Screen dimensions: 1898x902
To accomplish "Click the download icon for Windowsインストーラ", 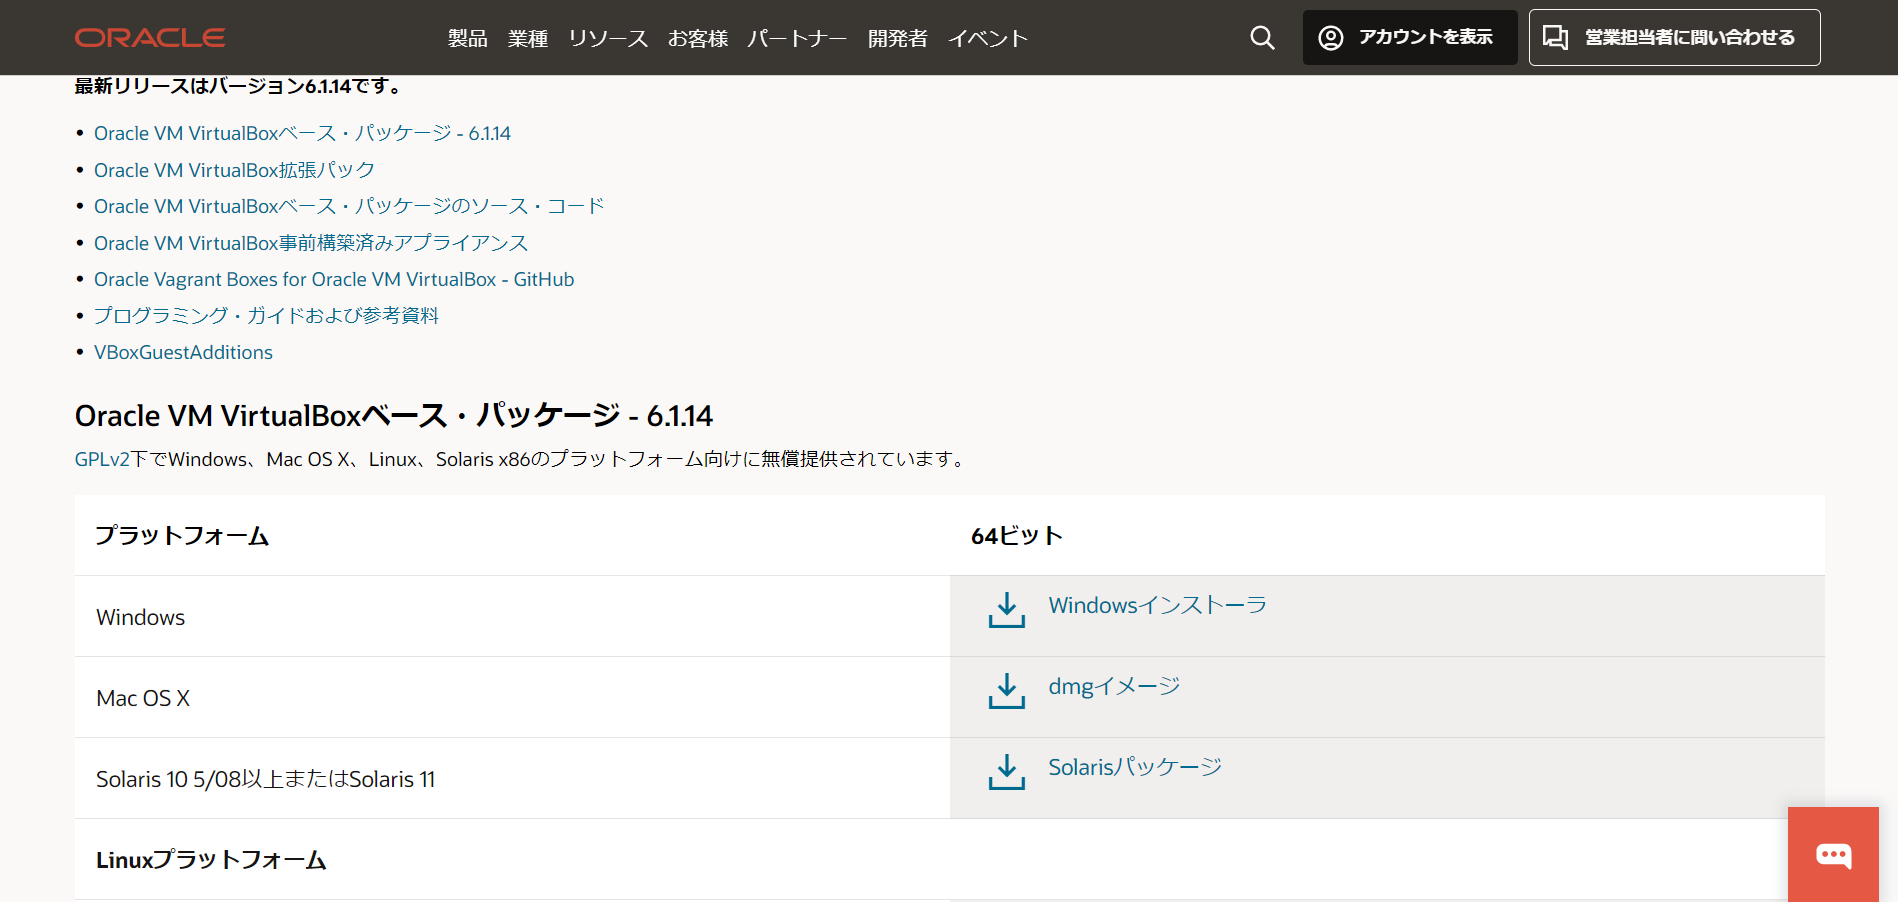I will click(1006, 609).
